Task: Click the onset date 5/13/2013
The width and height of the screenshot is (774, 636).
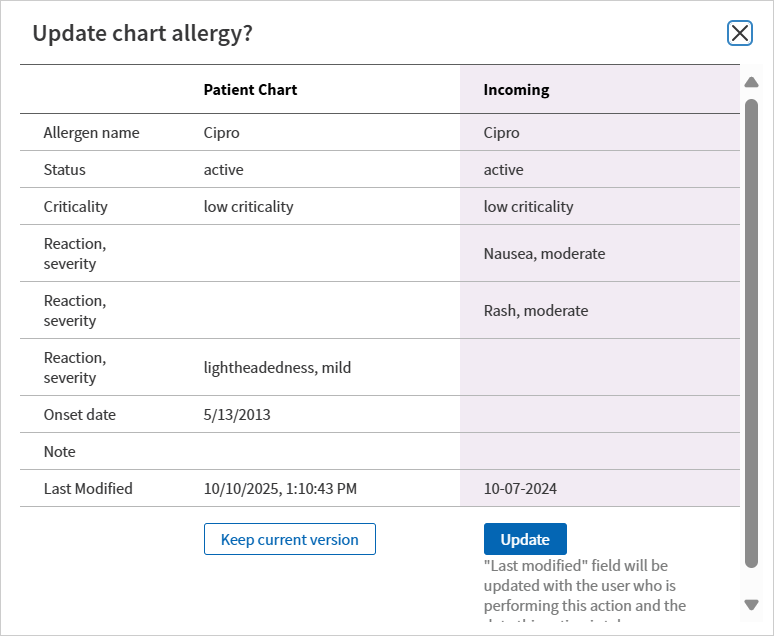Action: [x=237, y=414]
